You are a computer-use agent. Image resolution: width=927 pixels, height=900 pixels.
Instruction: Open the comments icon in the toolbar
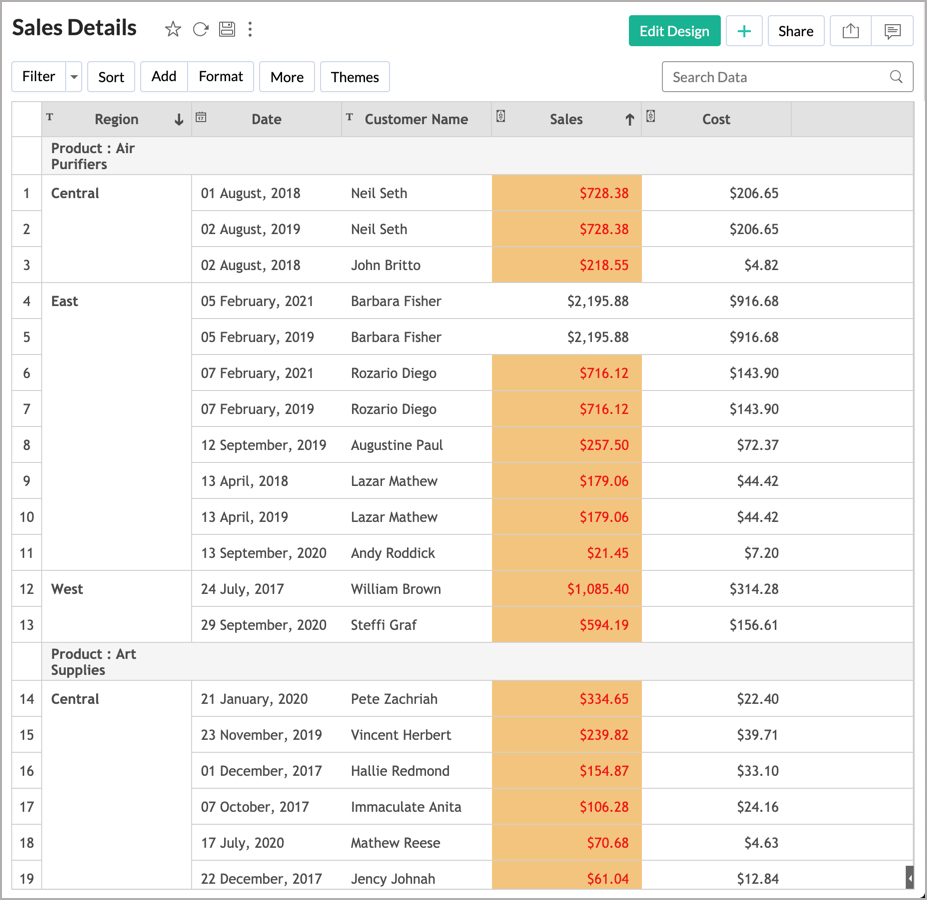pos(891,31)
